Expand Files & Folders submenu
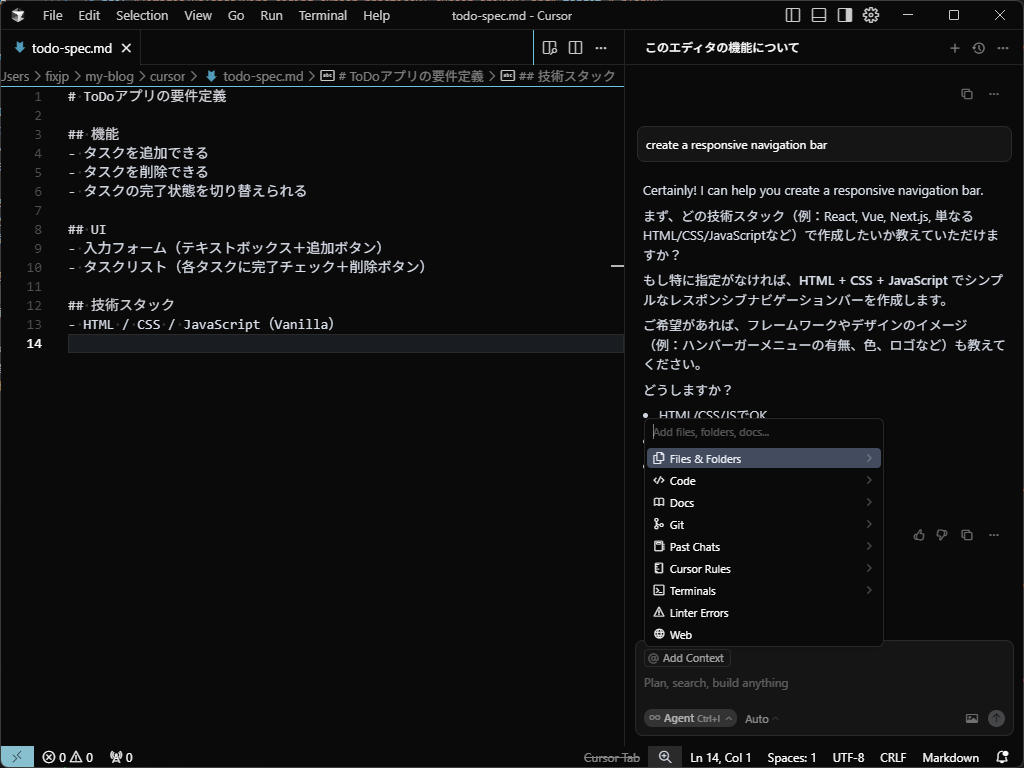 click(x=764, y=458)
